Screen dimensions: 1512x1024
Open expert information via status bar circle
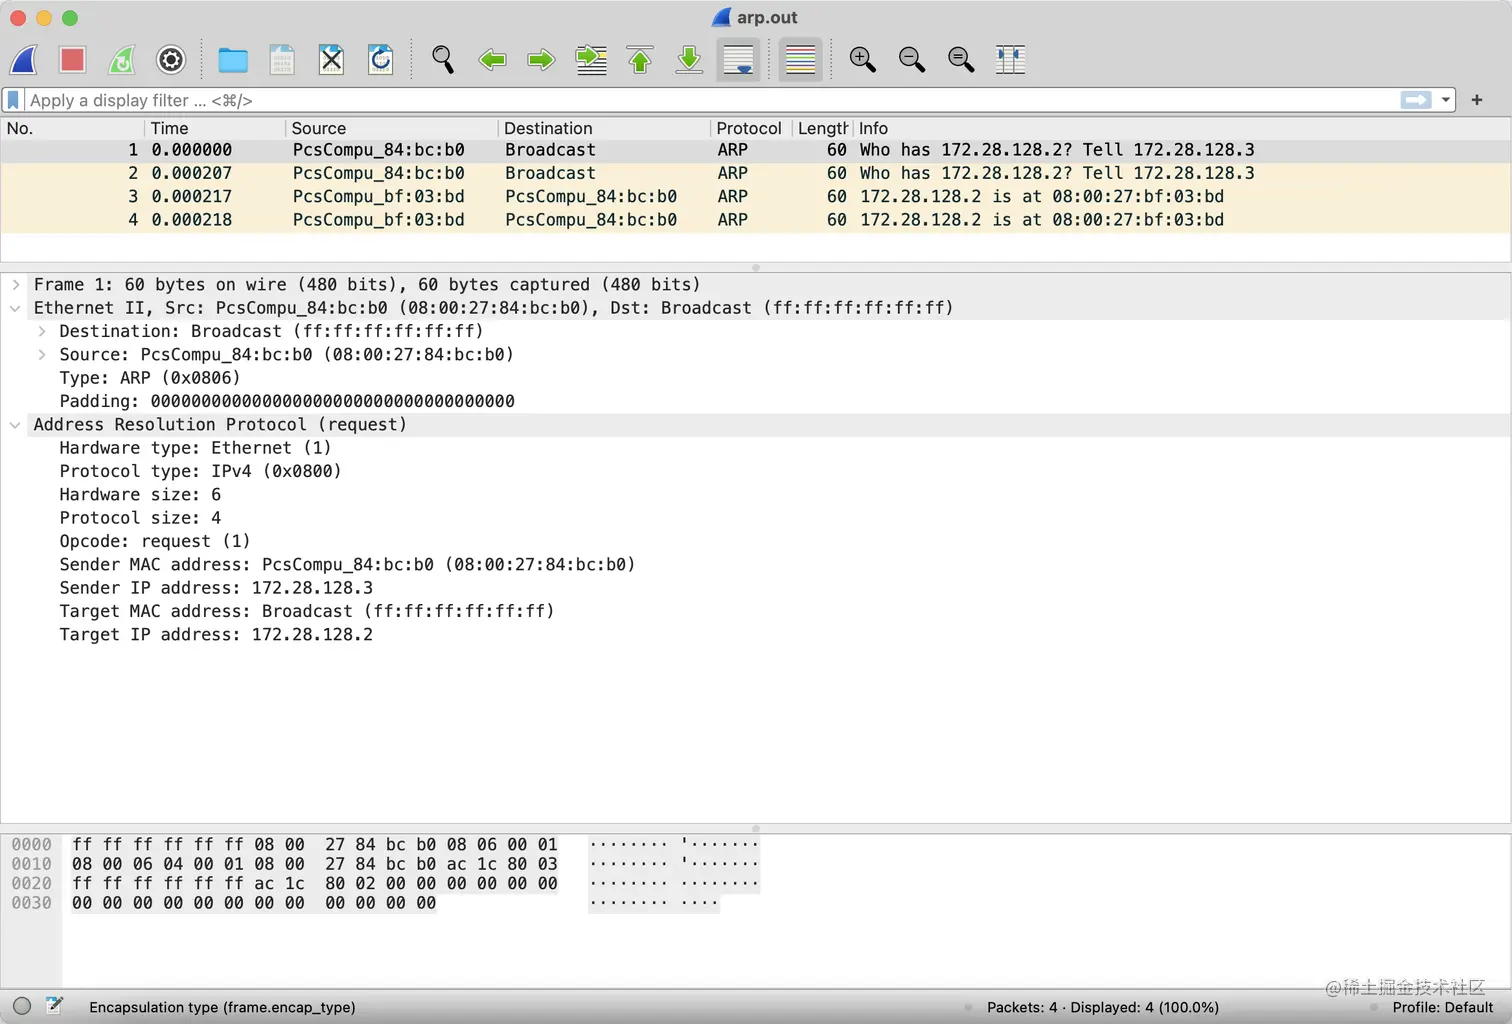click(22, 1006)
